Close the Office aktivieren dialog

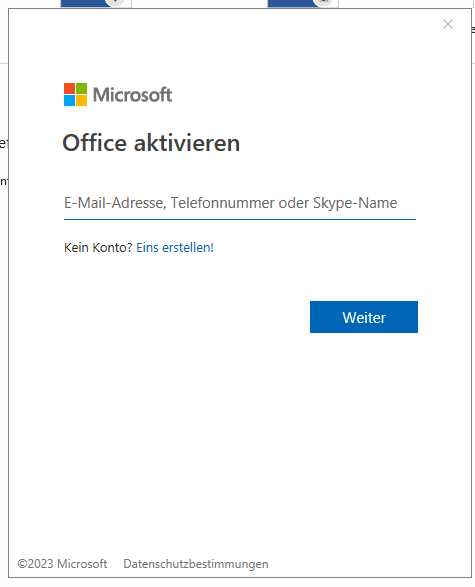coord(448,24)
